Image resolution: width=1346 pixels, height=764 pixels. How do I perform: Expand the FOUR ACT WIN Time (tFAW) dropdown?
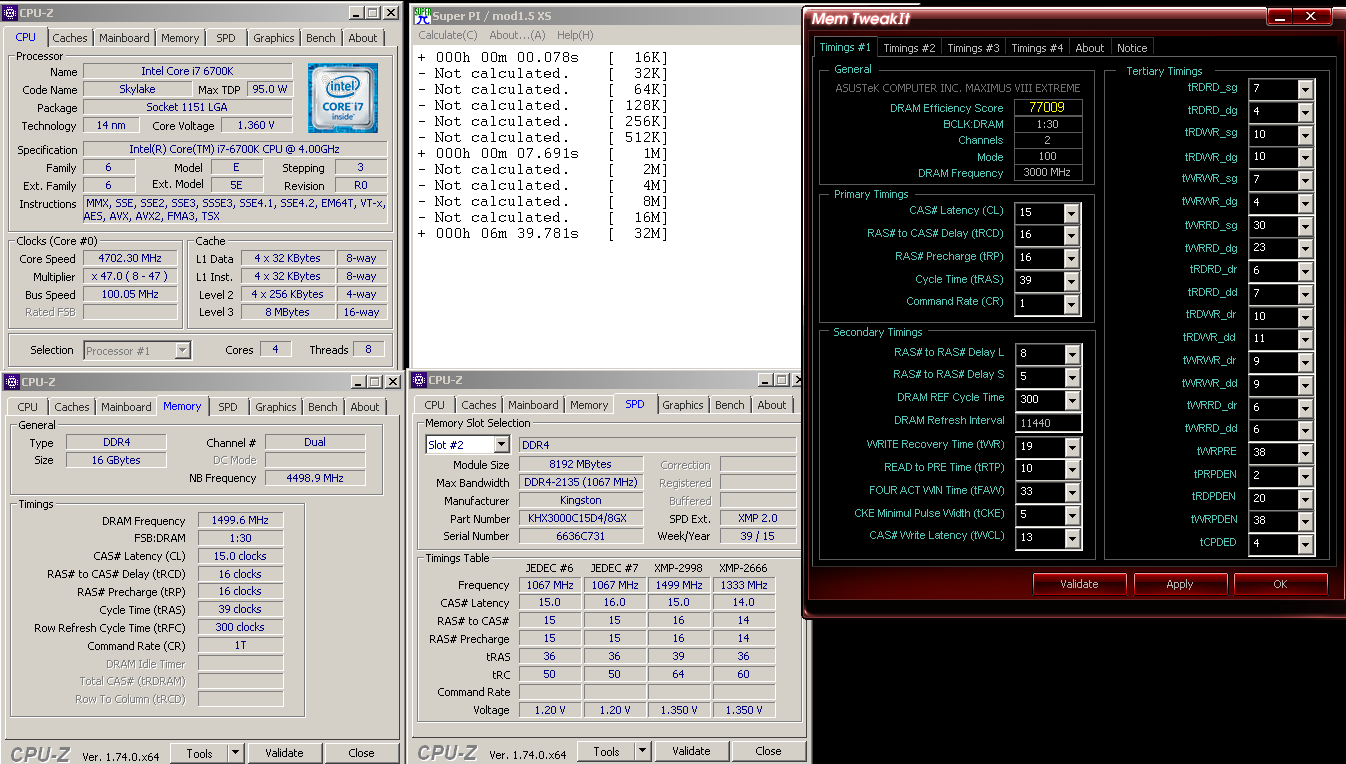(1072, 492)
